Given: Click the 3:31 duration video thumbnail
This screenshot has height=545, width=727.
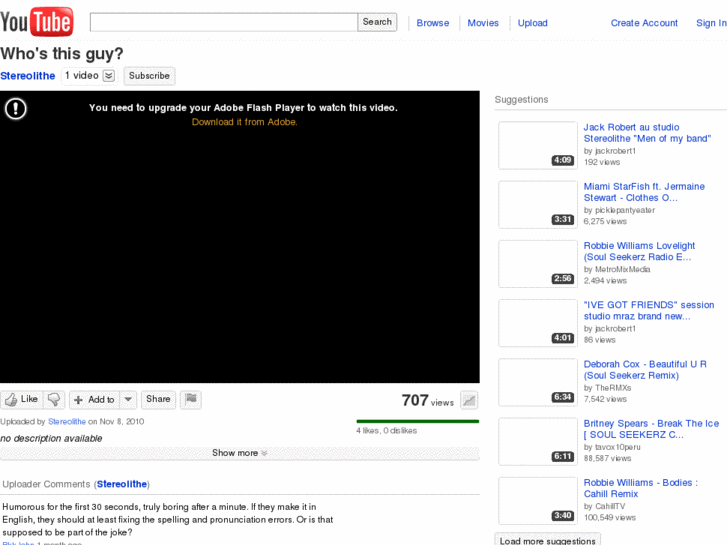Looking at the screenshot, I should pos(538,205).
